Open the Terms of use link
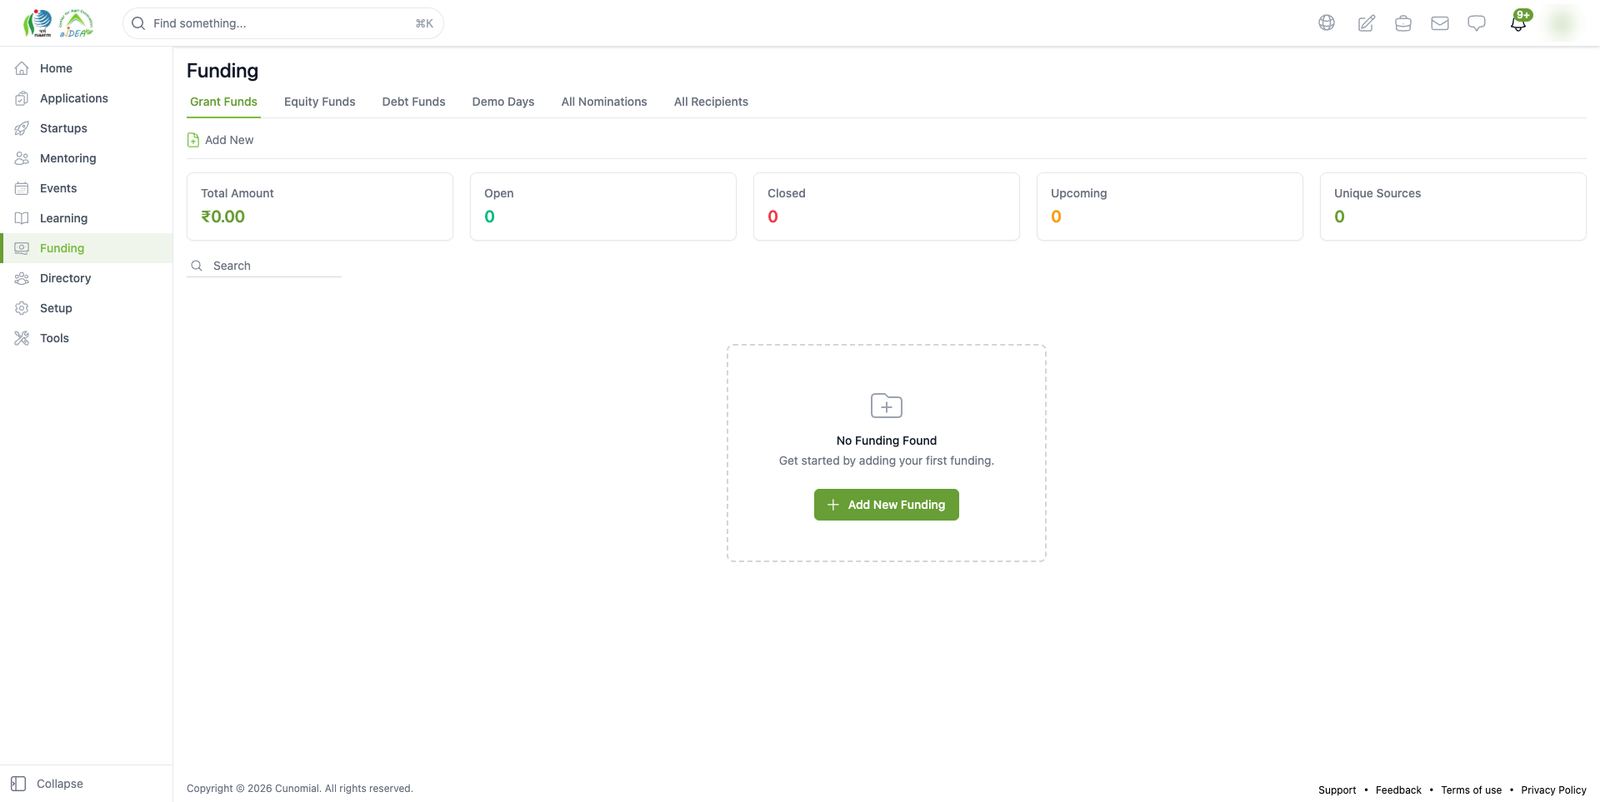The image size is (1600, 802). point(1471,790)
